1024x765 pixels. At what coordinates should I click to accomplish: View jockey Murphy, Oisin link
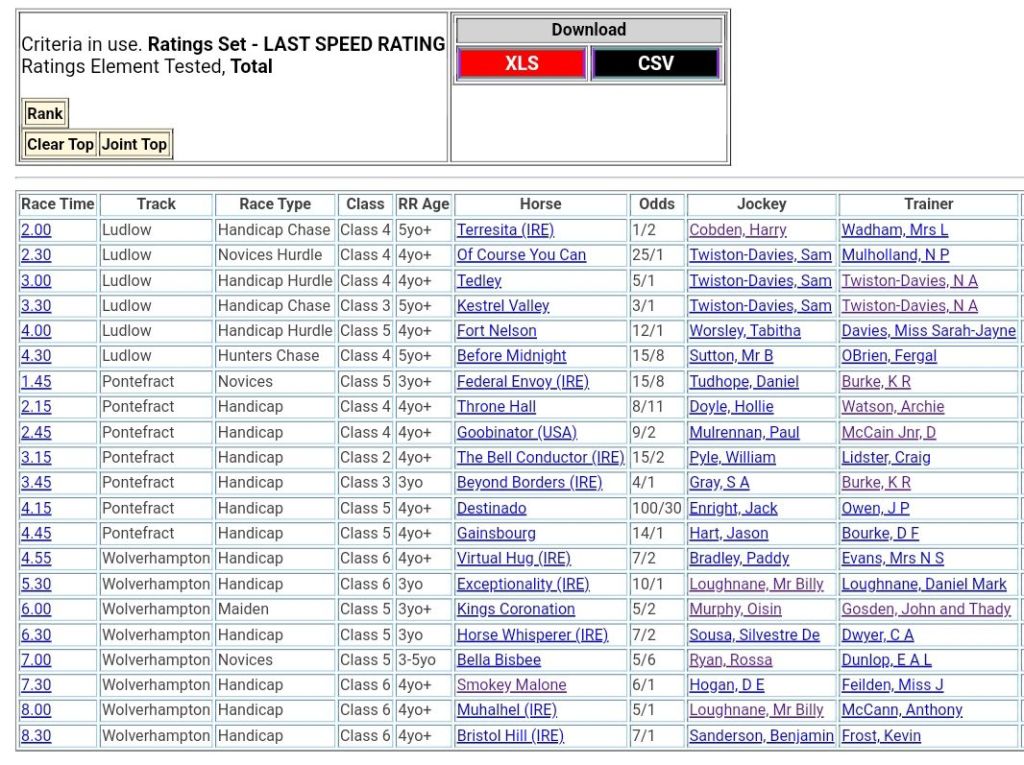click(735, 609)
